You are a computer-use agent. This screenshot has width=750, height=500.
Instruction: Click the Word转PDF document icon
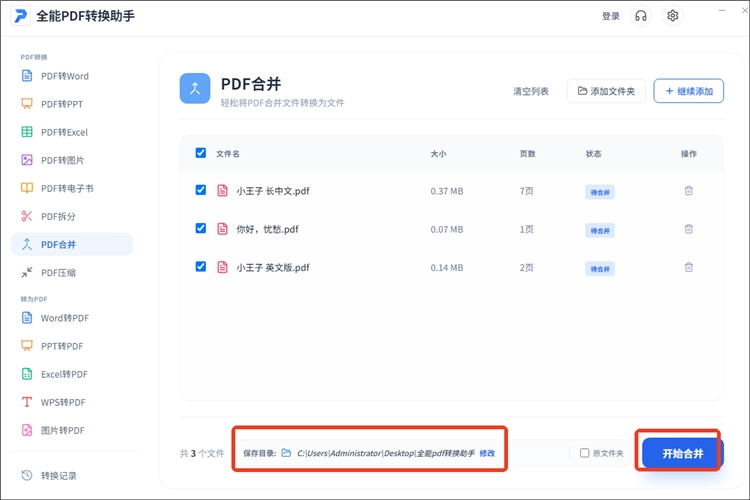(27, 318)
